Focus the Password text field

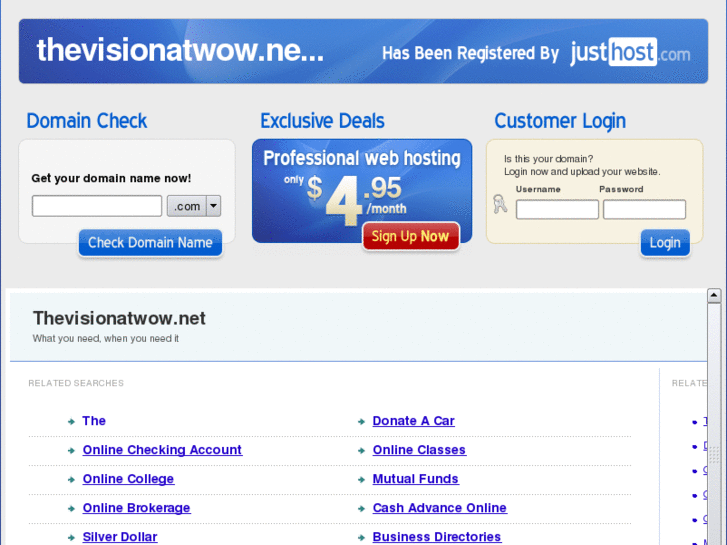[x=644, y=210]
